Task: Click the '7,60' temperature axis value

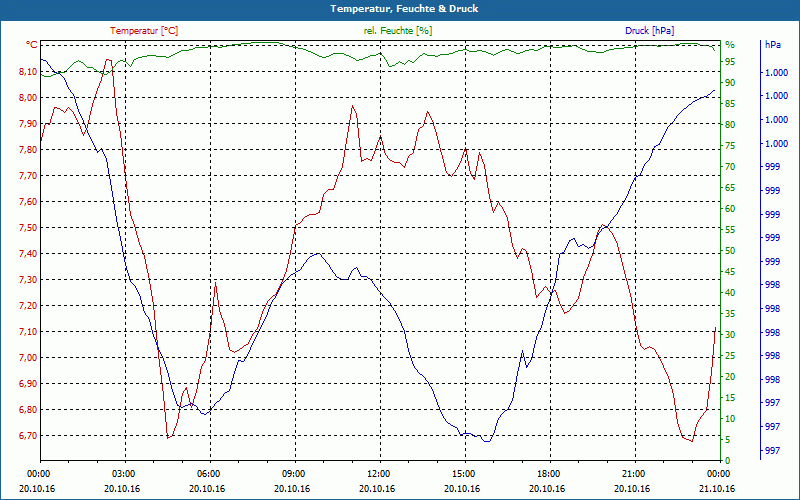Action: (x=28, y=202)
